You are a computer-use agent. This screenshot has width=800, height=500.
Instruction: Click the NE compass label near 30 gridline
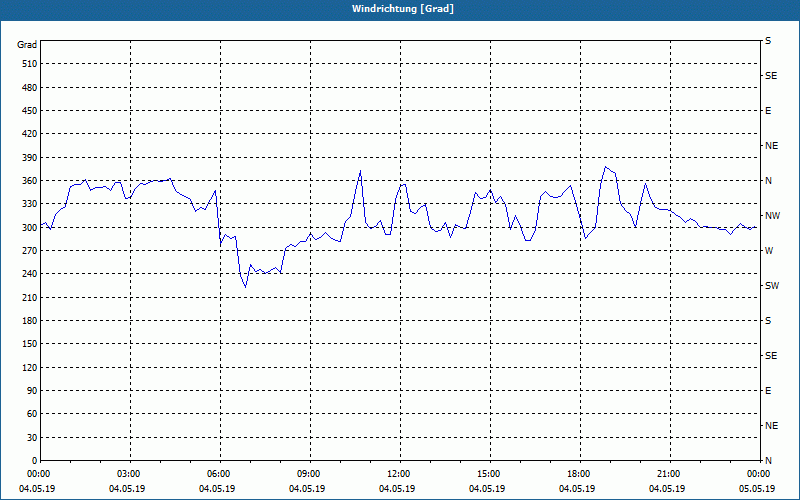(x=771, y=426)
